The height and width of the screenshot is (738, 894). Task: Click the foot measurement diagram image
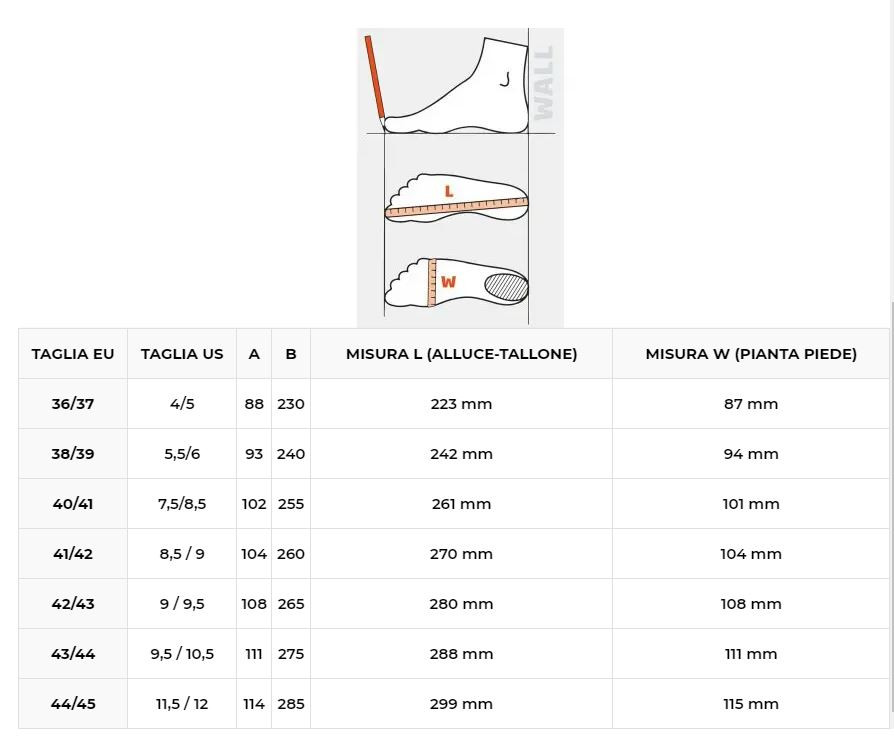(460, 177)
